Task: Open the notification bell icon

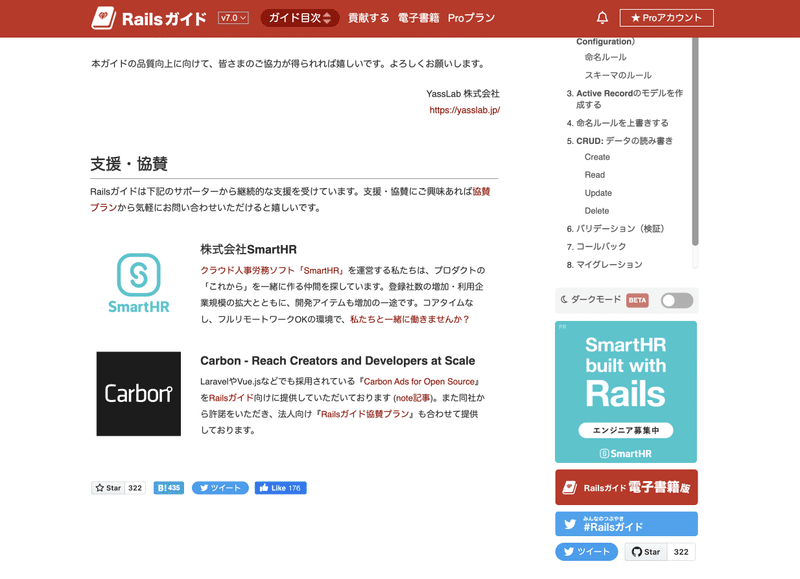Action: tap(602, 18)
